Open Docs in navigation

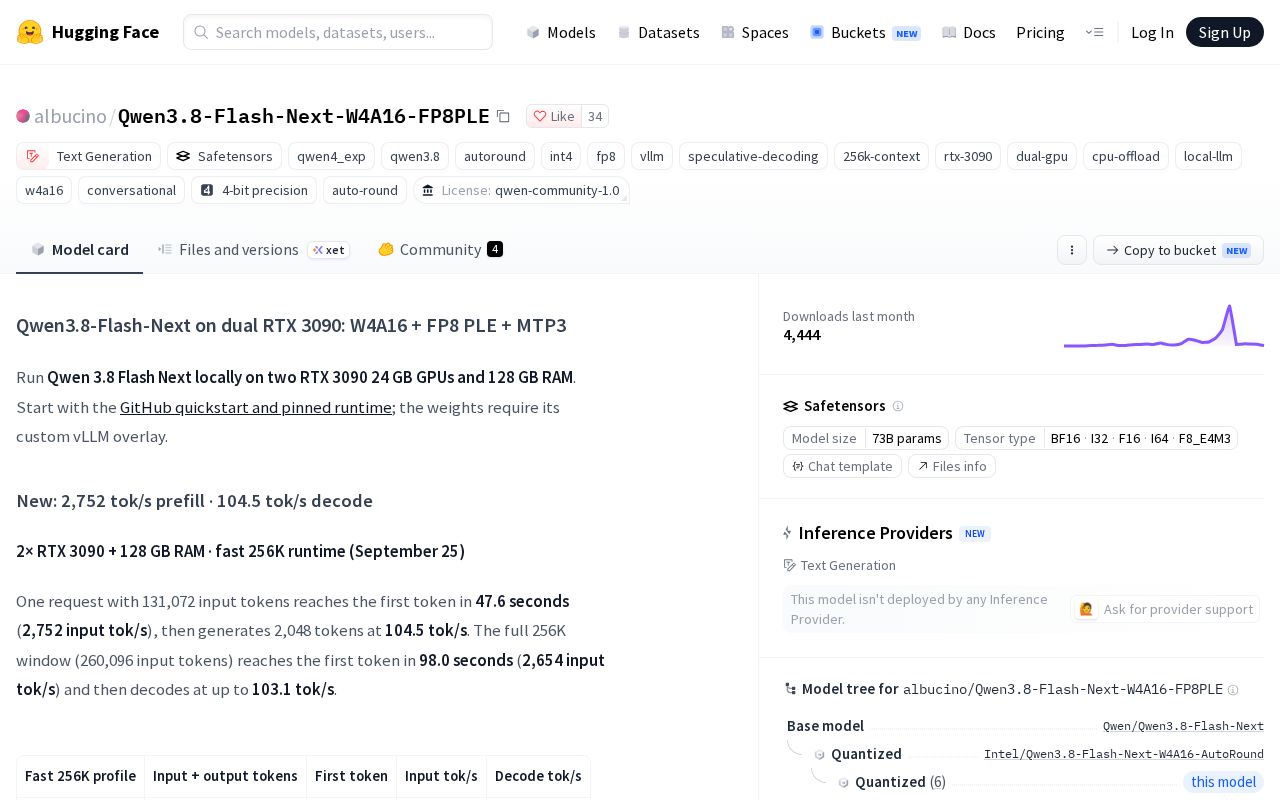pos(969,32)
